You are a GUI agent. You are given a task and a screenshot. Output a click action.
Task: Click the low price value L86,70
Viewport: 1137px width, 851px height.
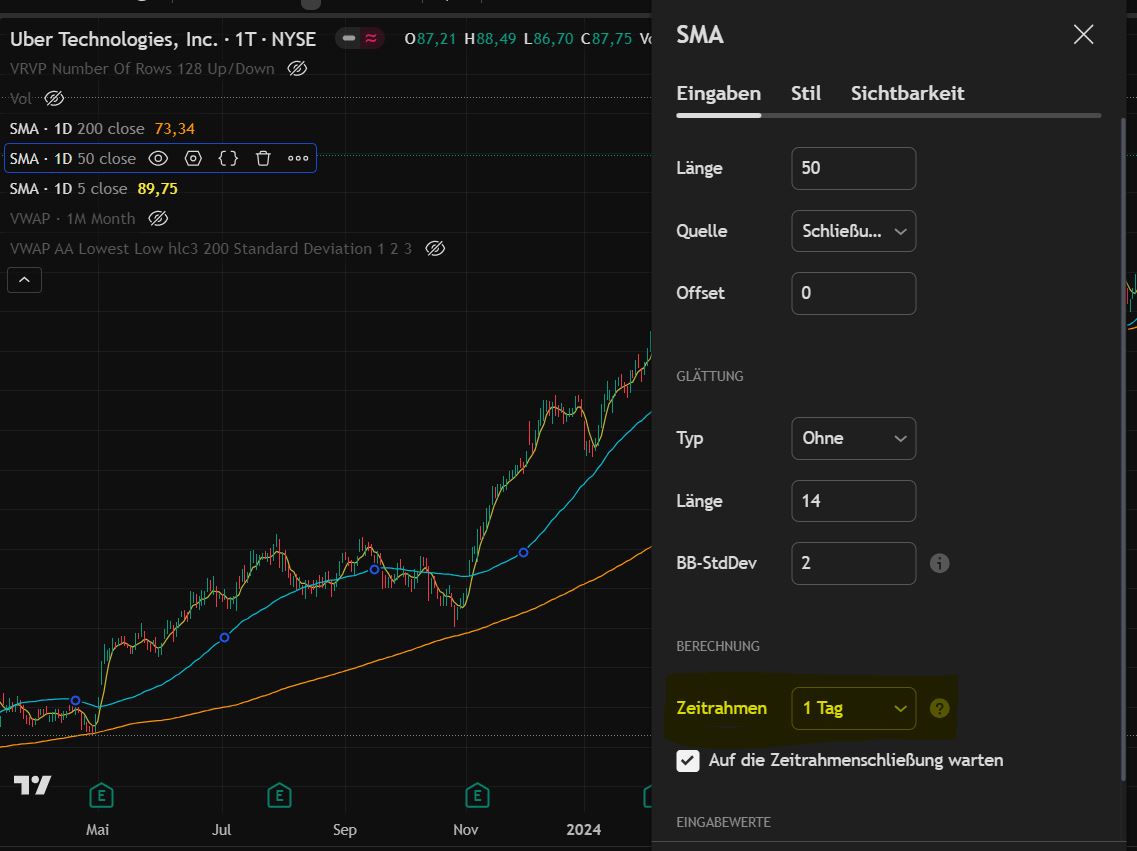tap(548, 38)
